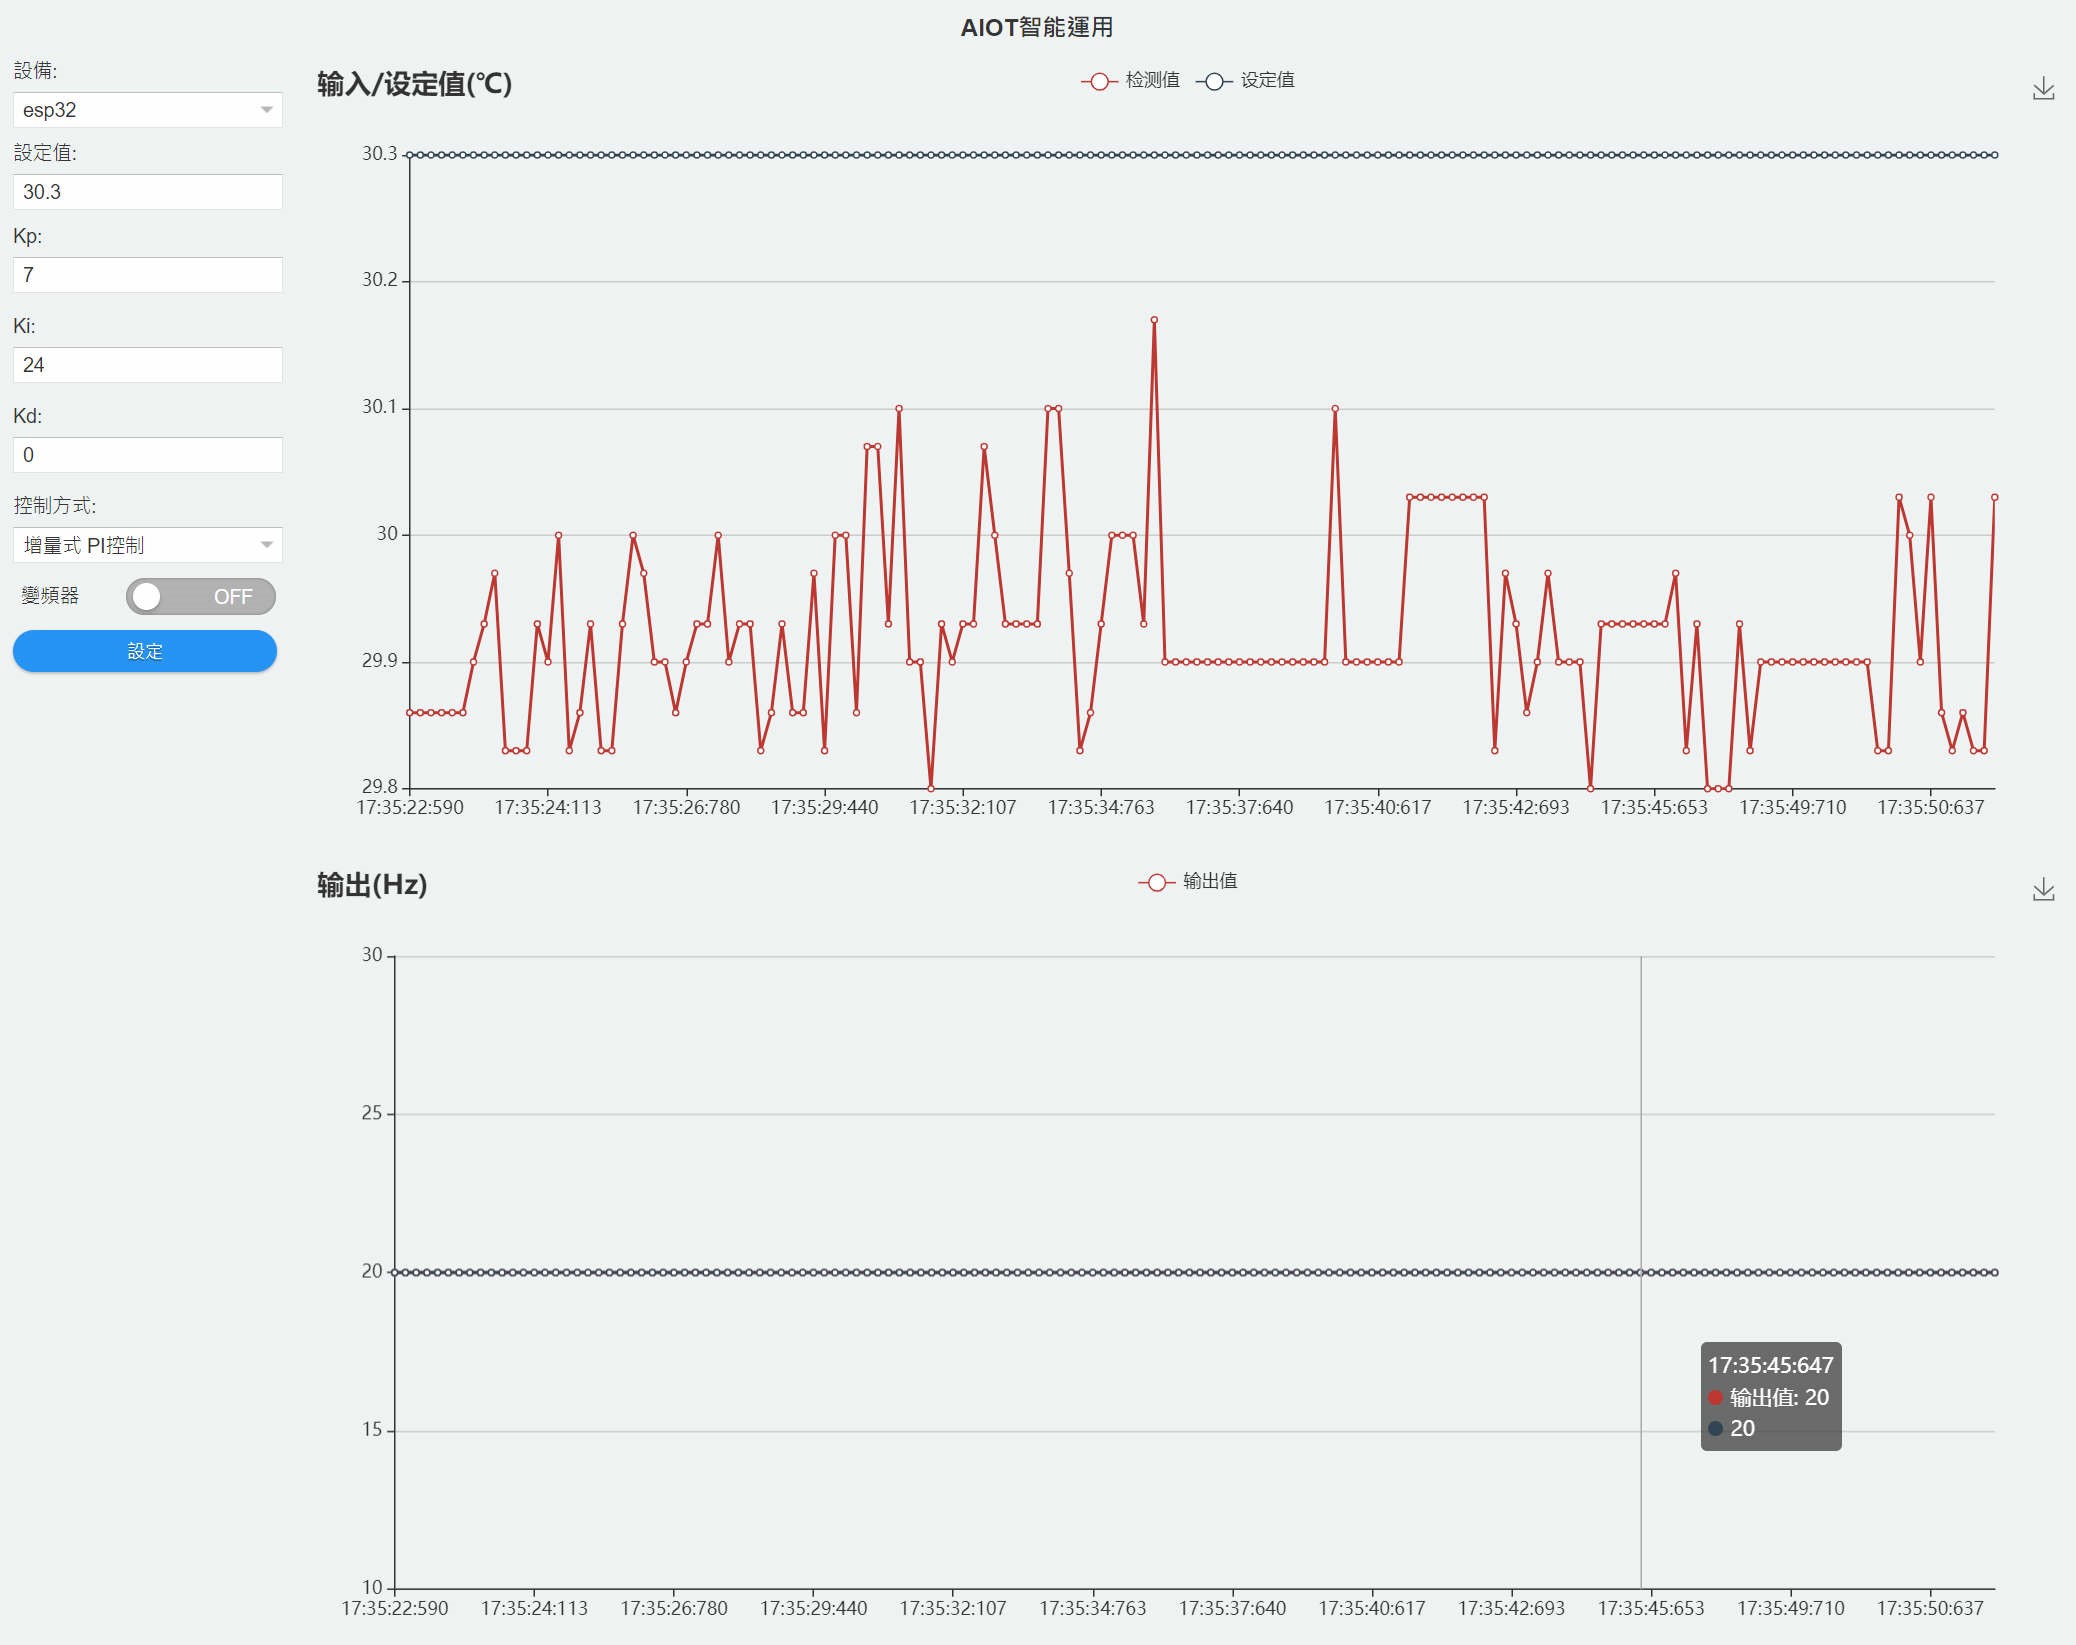2076x1645 pixels.
Task: Focus the Kp input field
Action: 147,275
